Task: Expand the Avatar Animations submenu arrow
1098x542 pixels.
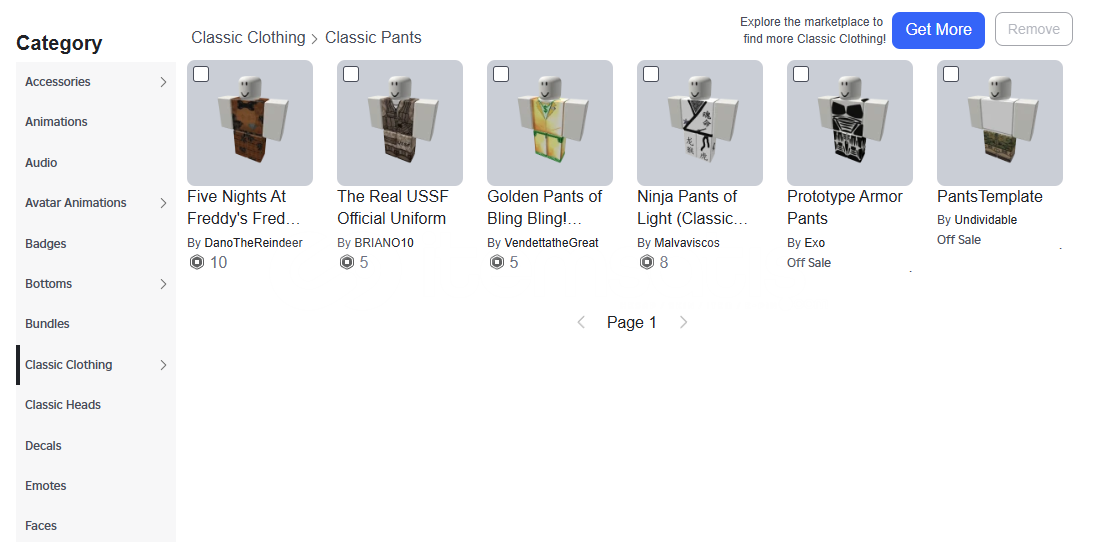Action: click(163, 203)
